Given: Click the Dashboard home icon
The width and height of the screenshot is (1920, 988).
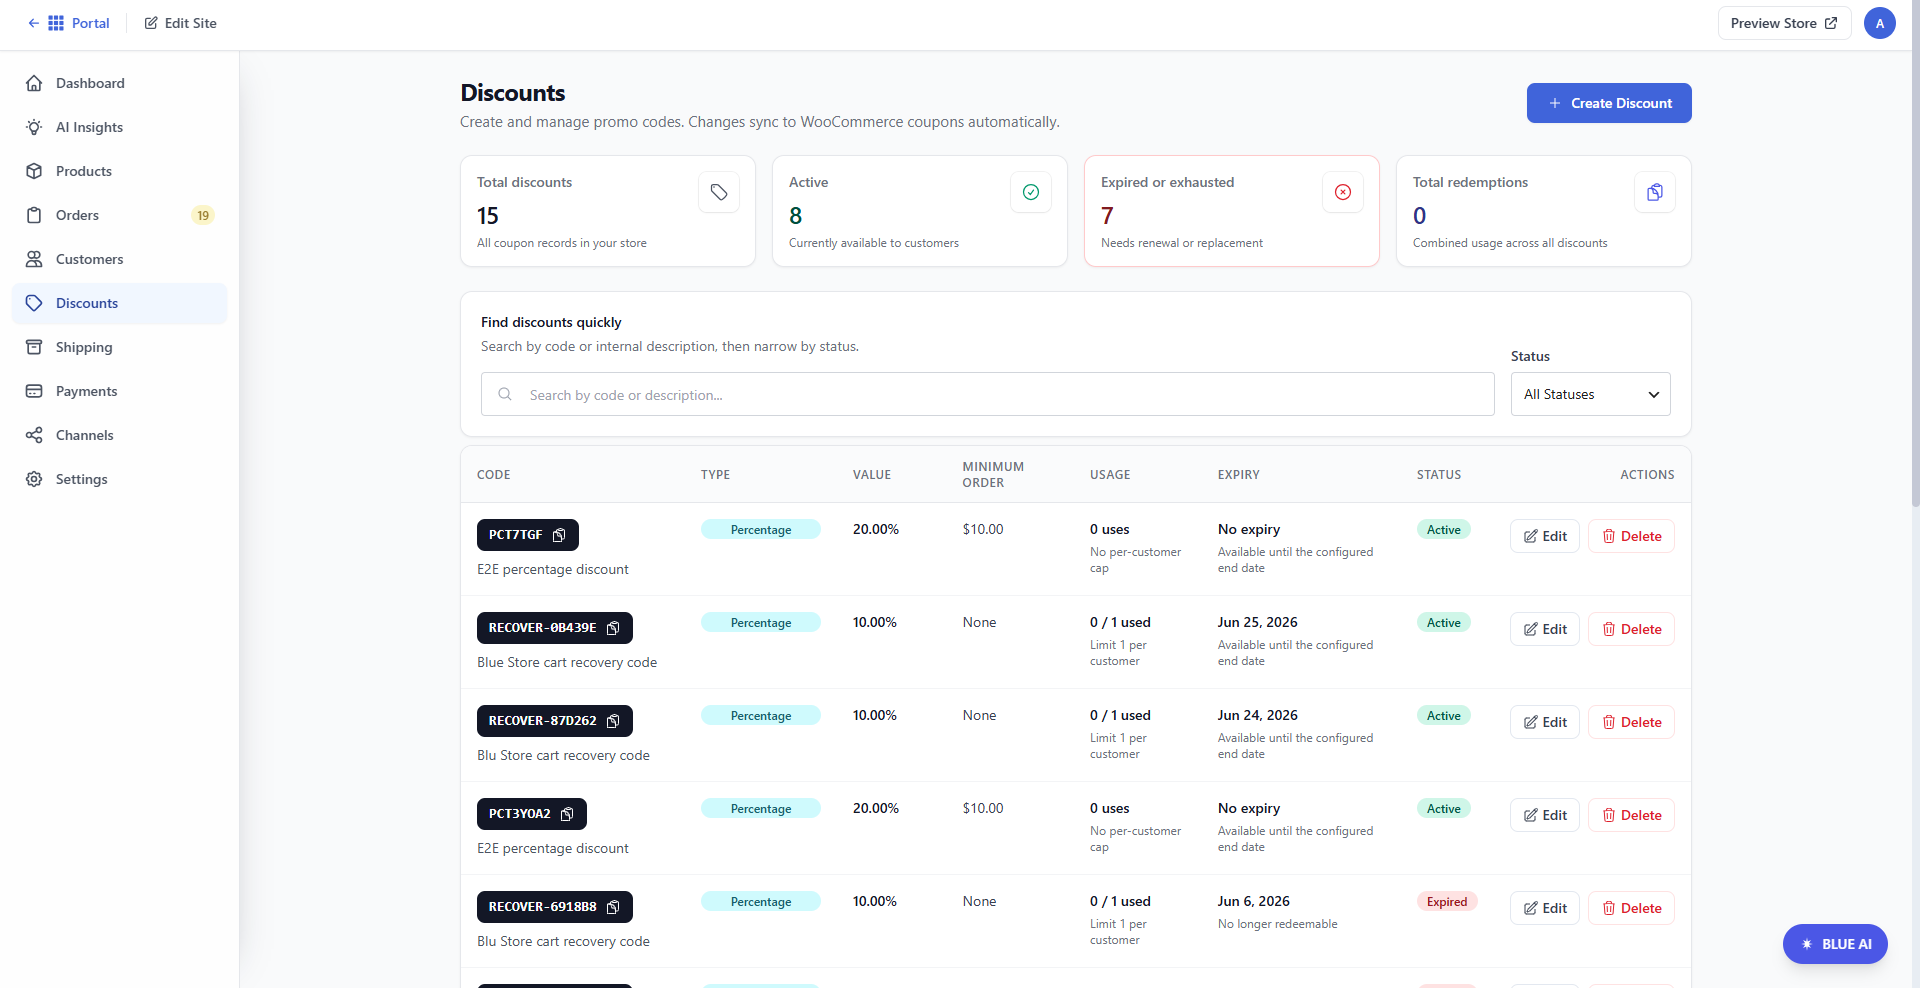Looking at the screenshot, I should 34,83.
